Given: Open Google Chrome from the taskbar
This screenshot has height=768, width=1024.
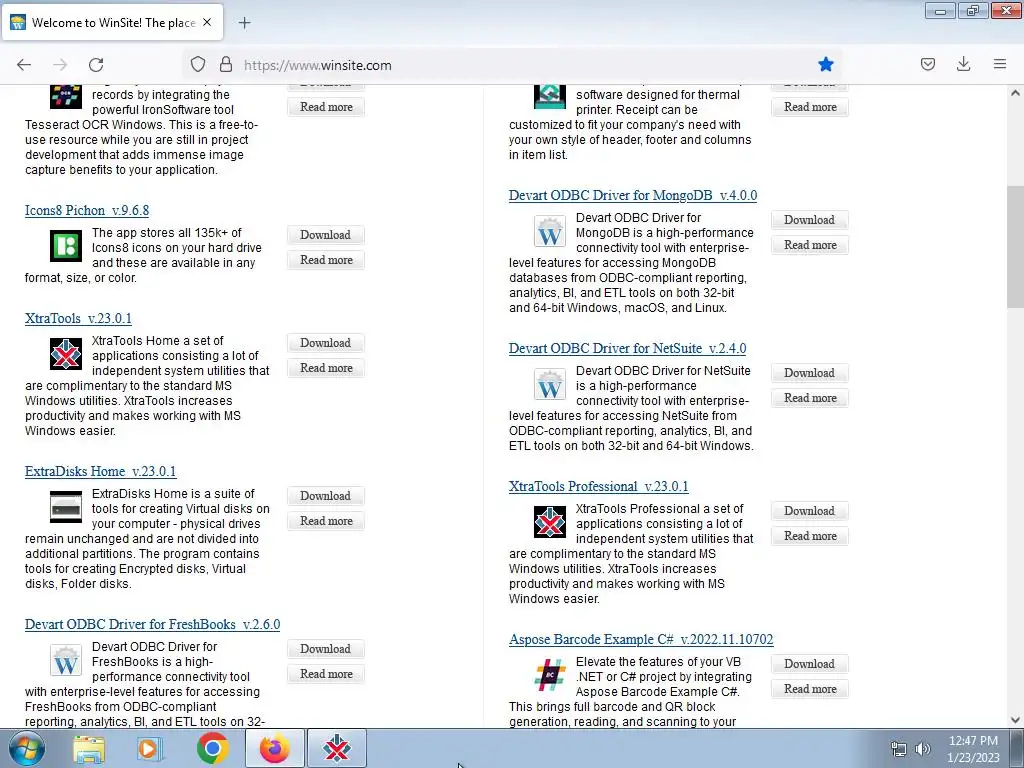Looking at the screenshot, I should click(x=212, y=748).
